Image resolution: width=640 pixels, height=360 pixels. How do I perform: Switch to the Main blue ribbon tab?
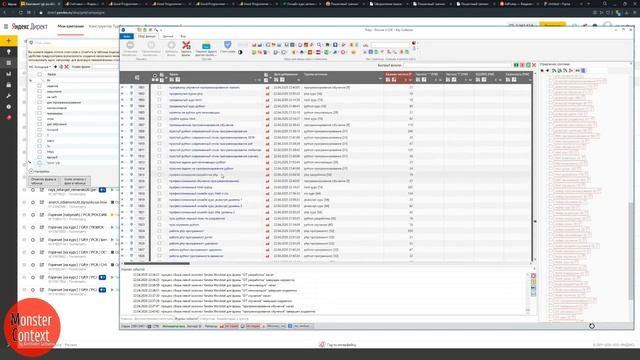[x=127, y=36]
